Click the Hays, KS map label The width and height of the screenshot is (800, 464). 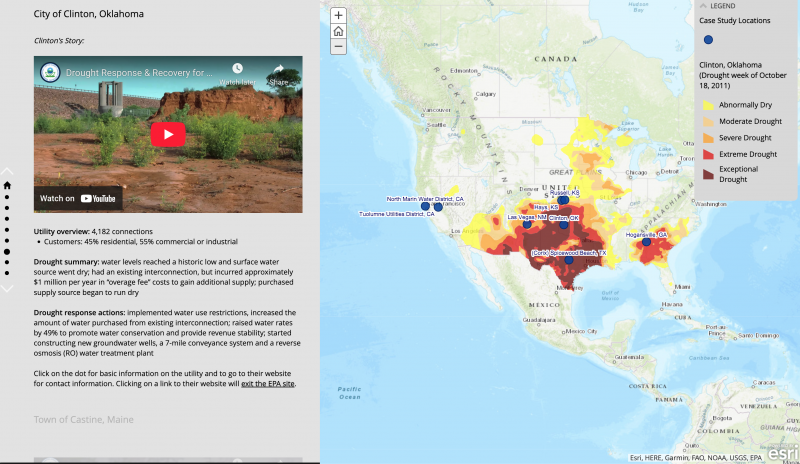click(546, 207)
